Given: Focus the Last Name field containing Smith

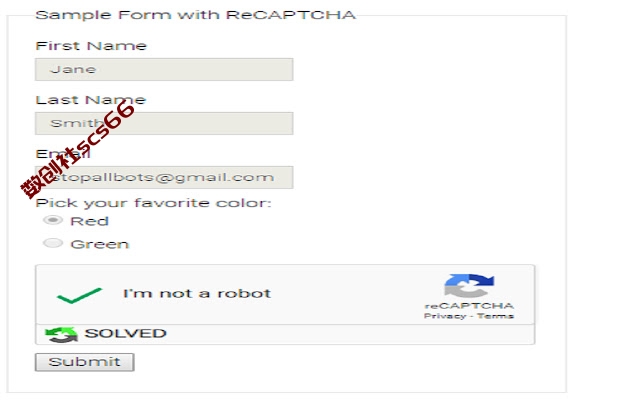Looking at the screenshot, I should [x=164, y=123].
